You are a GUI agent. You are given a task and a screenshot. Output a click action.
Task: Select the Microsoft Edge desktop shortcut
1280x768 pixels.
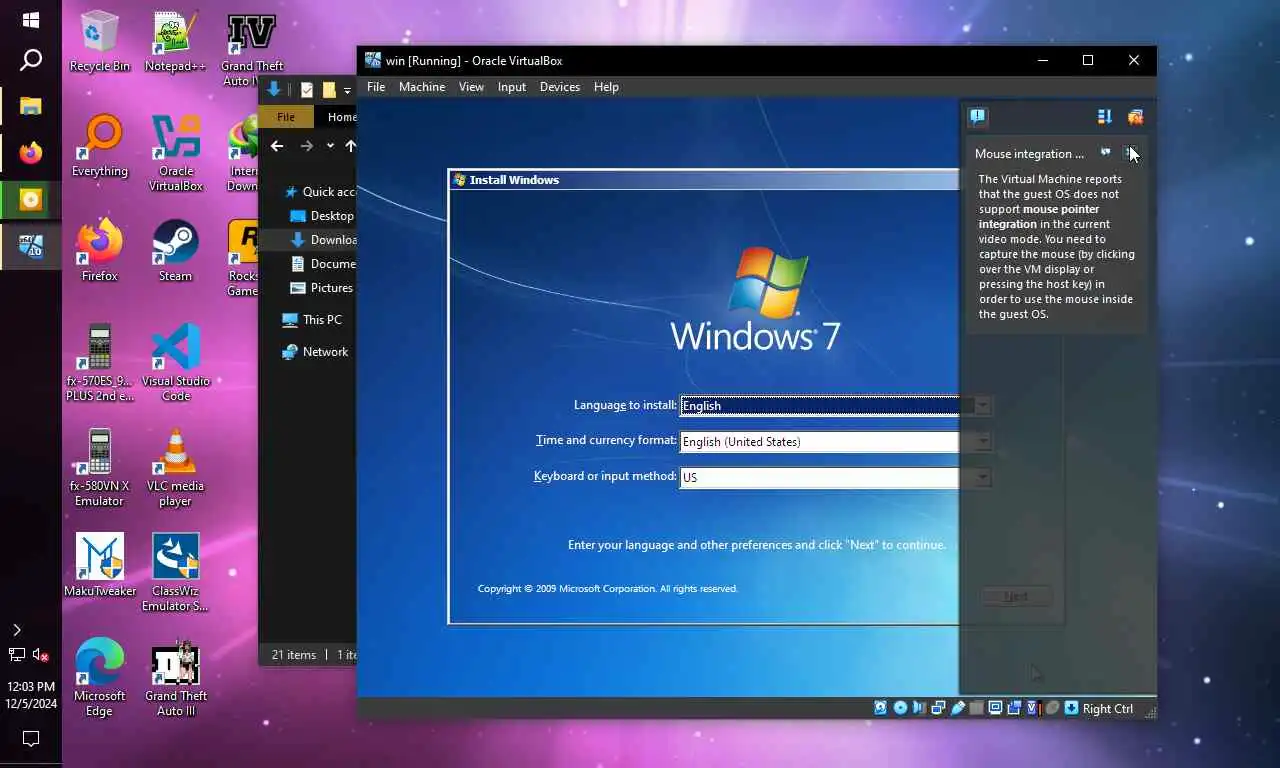click(x=100, y=678)
